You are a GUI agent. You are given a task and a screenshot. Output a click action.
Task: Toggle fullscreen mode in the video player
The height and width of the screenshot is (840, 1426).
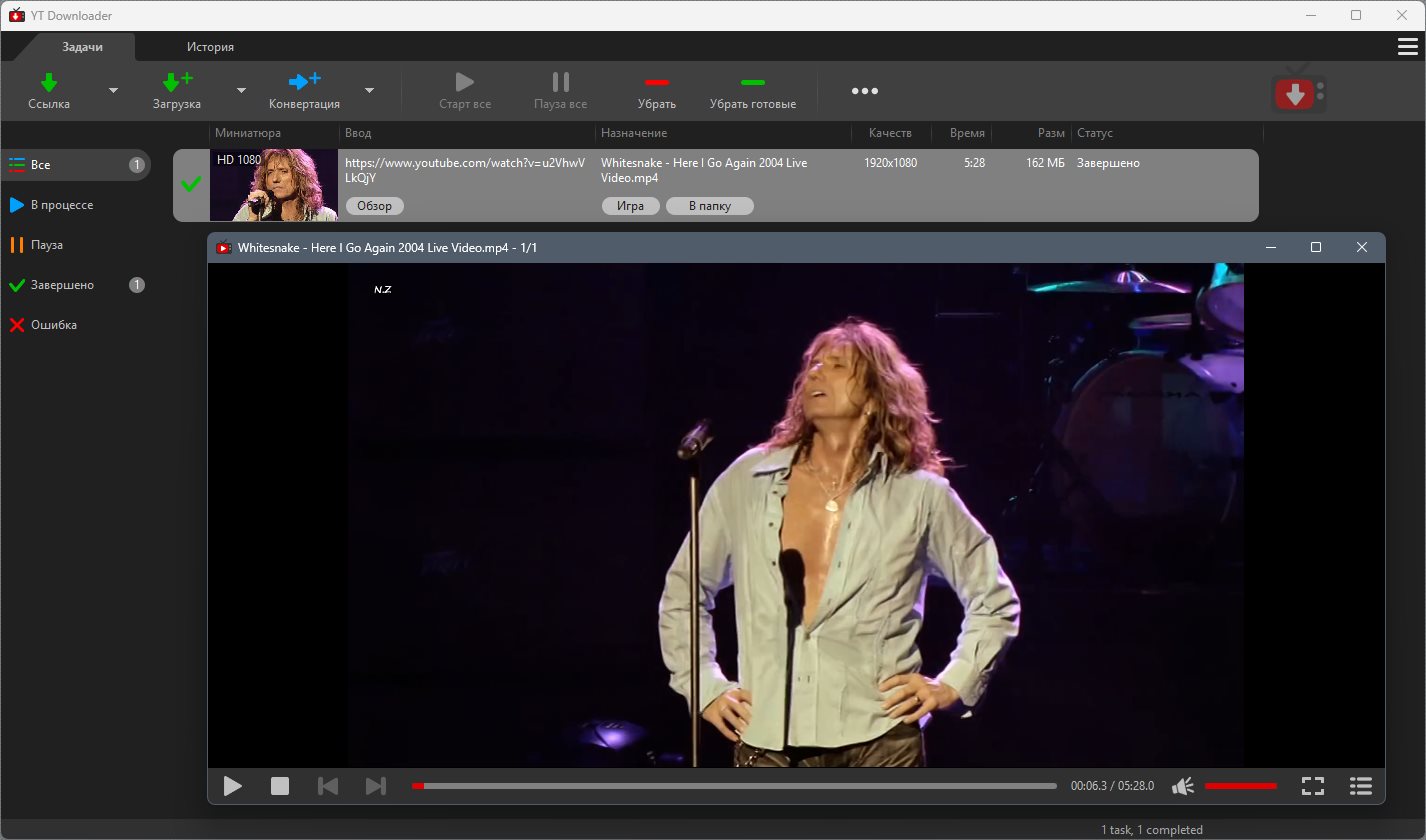1313,786
